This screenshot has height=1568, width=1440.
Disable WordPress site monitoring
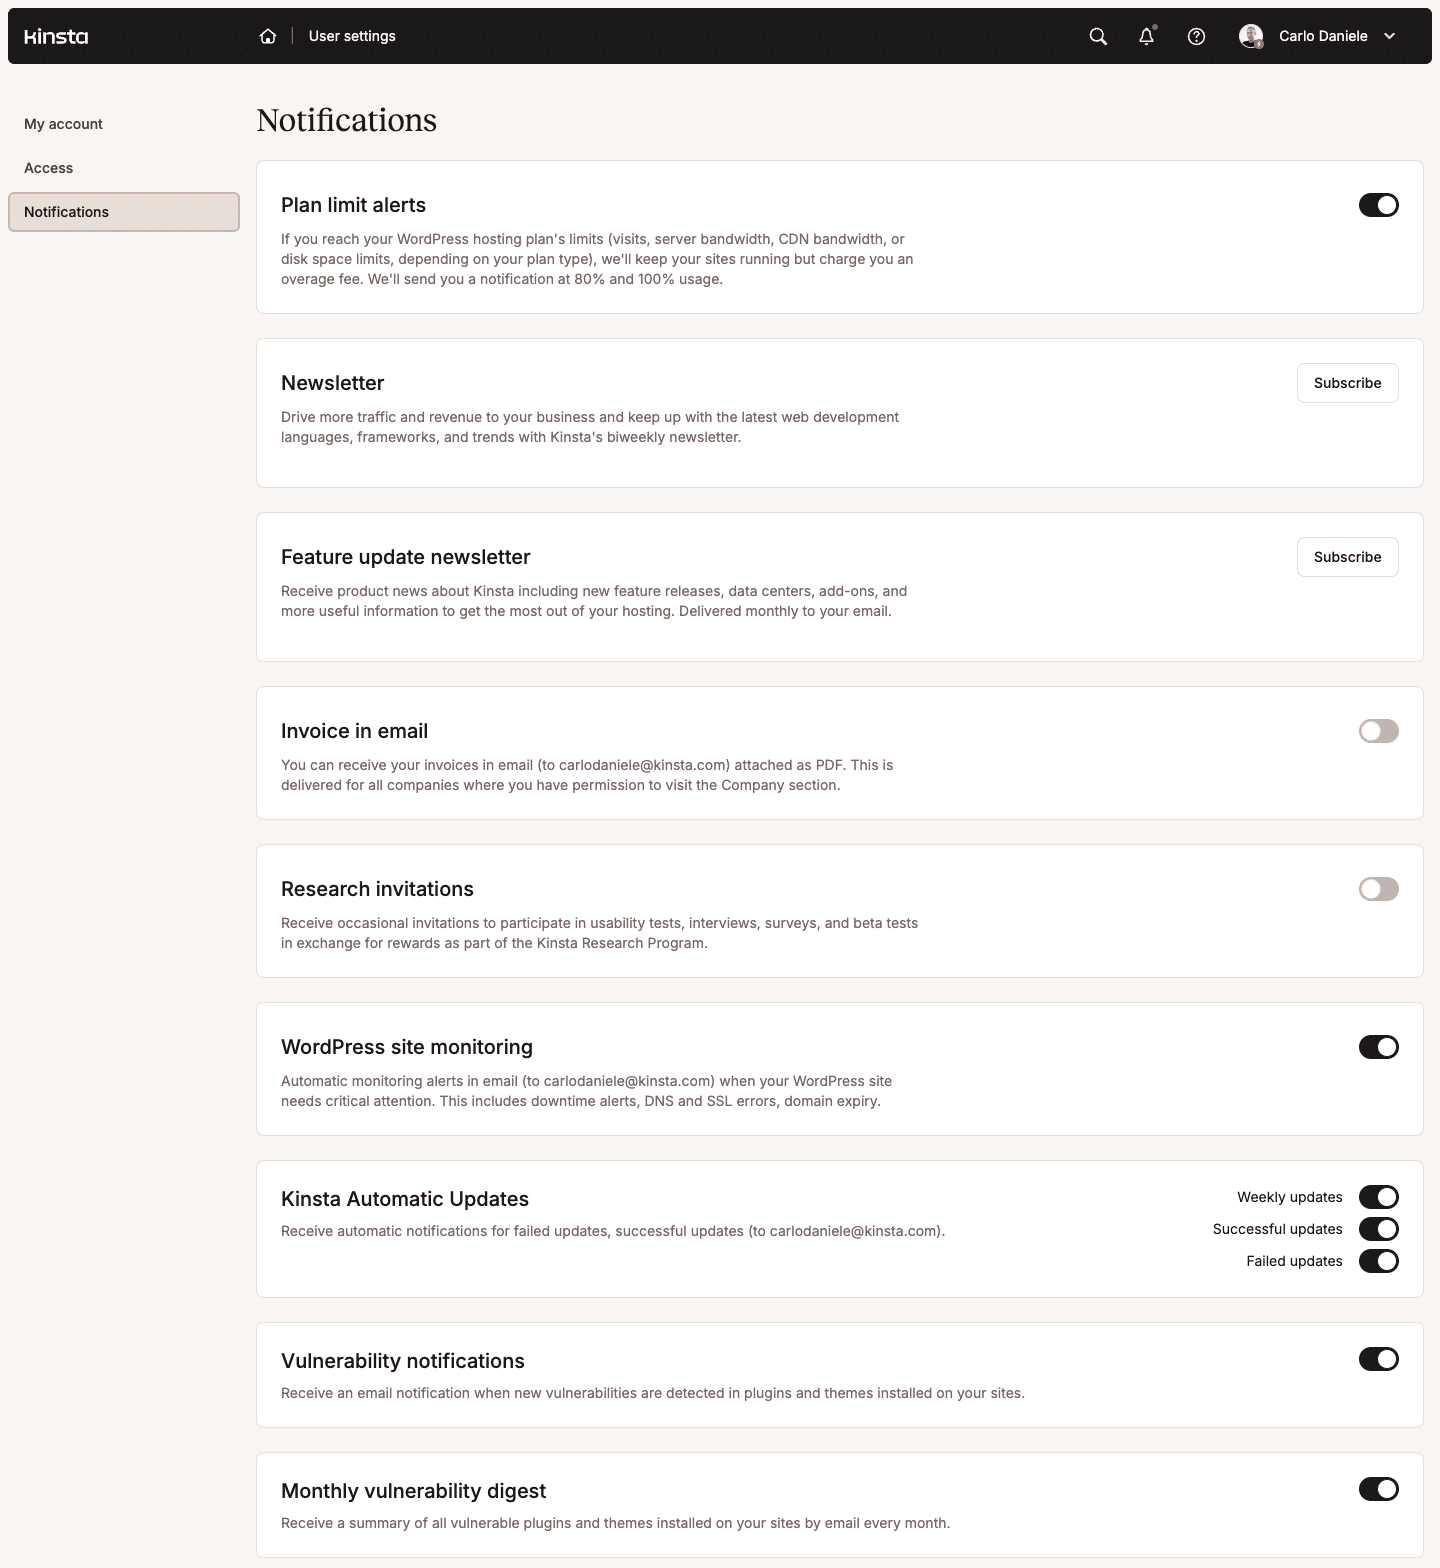[x=1378, y=1047]
